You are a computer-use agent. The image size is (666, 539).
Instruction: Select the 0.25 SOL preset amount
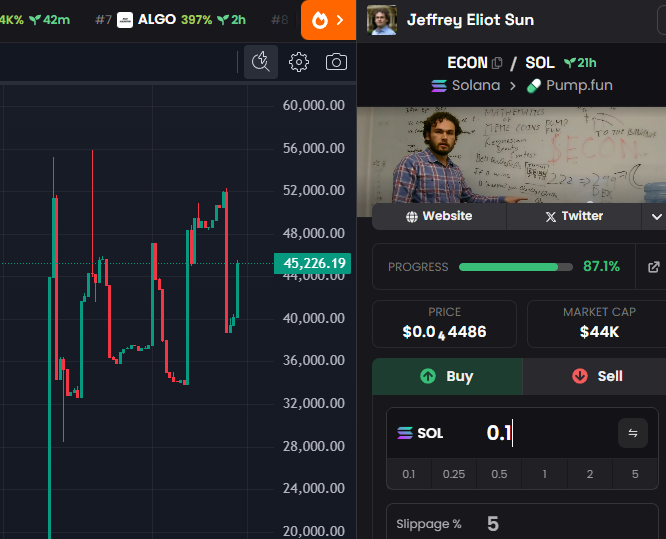pyautogui.click(x=453, y=474)
